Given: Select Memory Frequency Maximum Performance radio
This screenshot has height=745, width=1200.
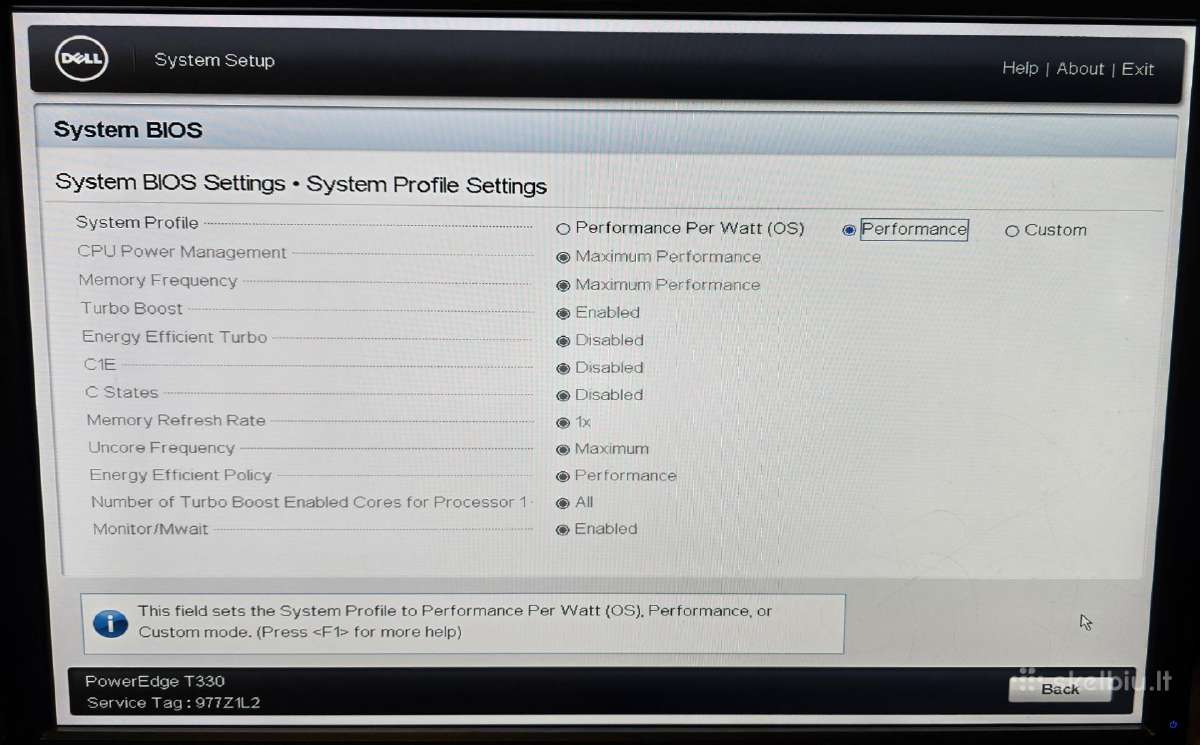Looking at the screenshot, I should pos(563,285).
